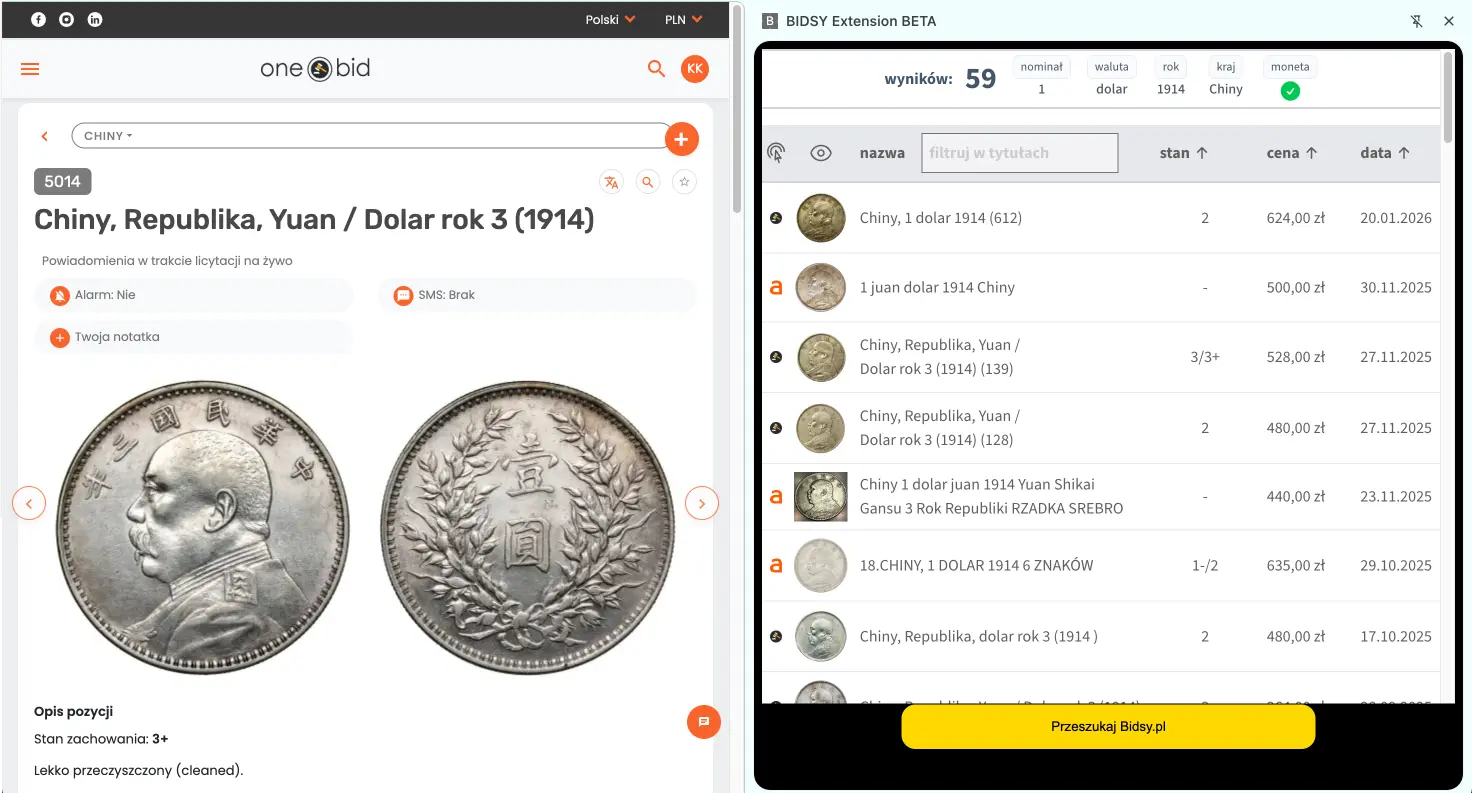Click the Przeszukaj Bidsy.pl button
Viewport: 1472px width, 793px height.
point(1108,727)
